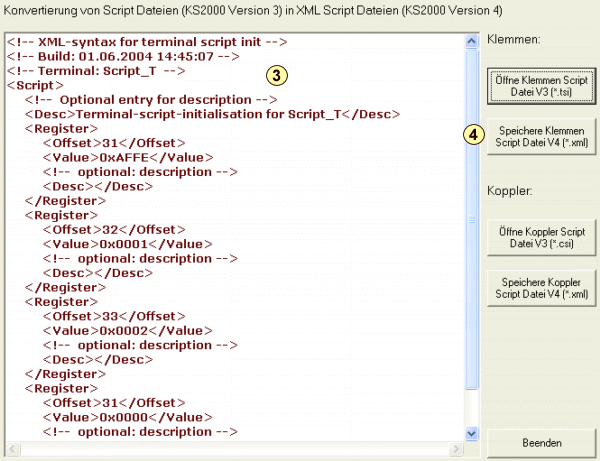Screen dimensions: 600x461
Task: Click the <Offset>33</Offset> line
Action: click(114, 316)
